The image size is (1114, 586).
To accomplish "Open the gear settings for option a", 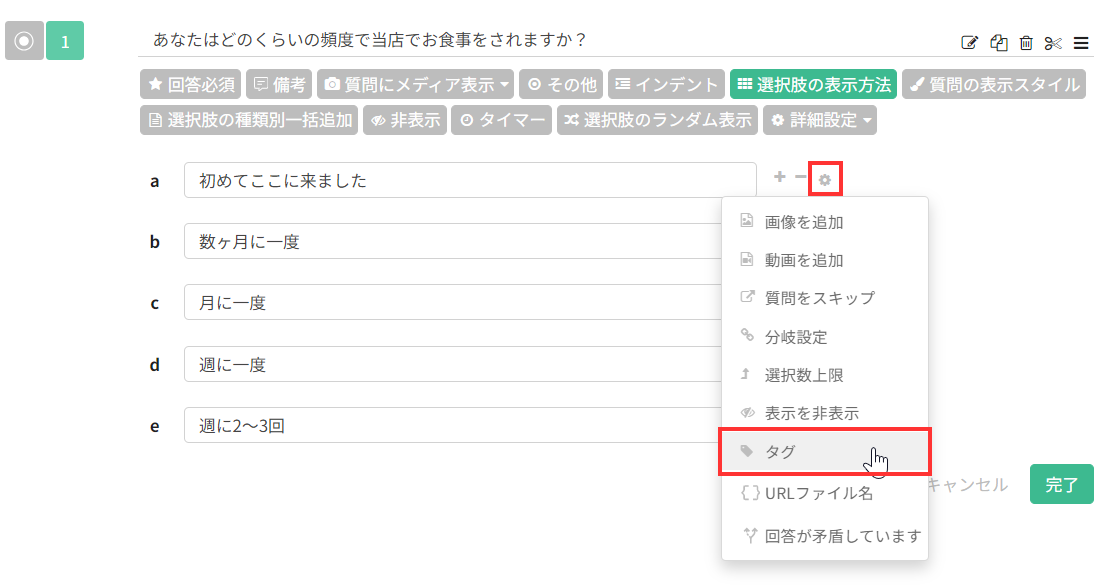I will point(824,180).
